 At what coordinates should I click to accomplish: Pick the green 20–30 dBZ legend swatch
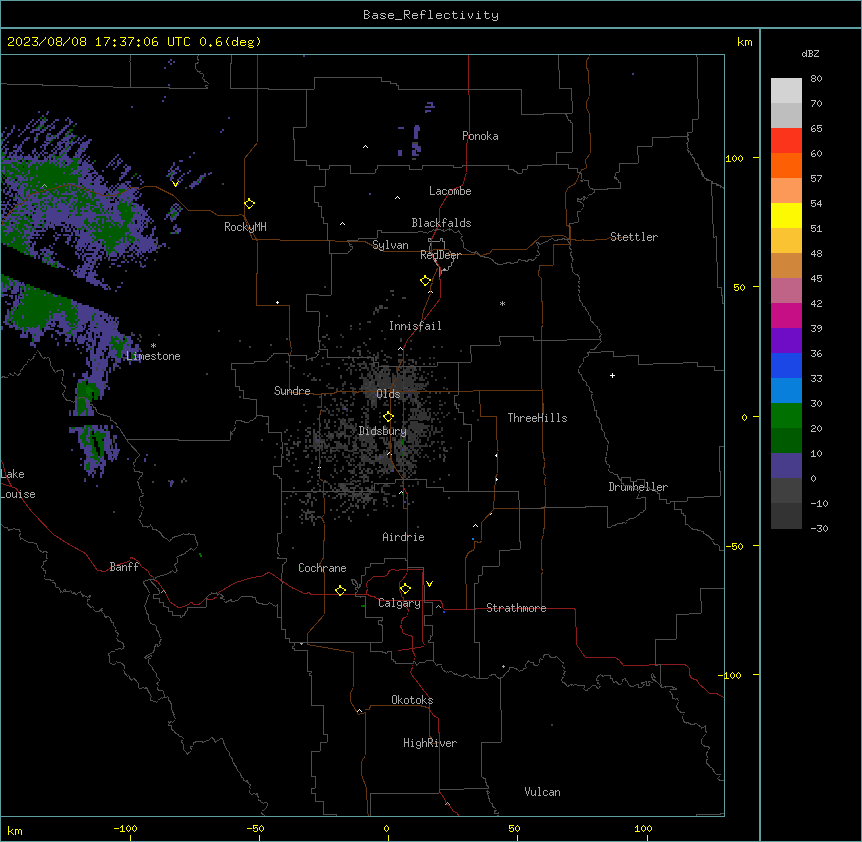pos(786,416)
